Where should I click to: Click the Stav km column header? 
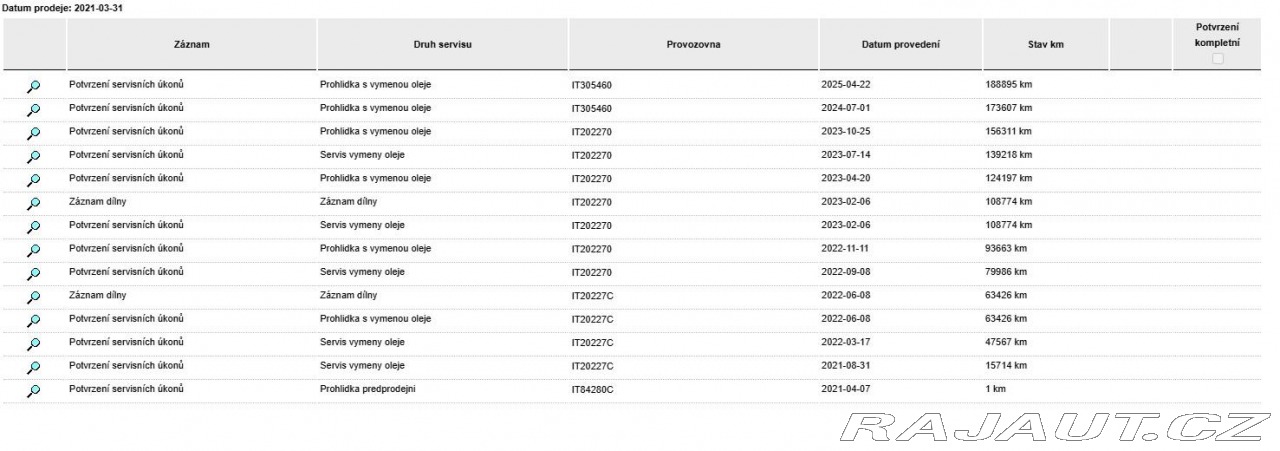coord(1046,46)
